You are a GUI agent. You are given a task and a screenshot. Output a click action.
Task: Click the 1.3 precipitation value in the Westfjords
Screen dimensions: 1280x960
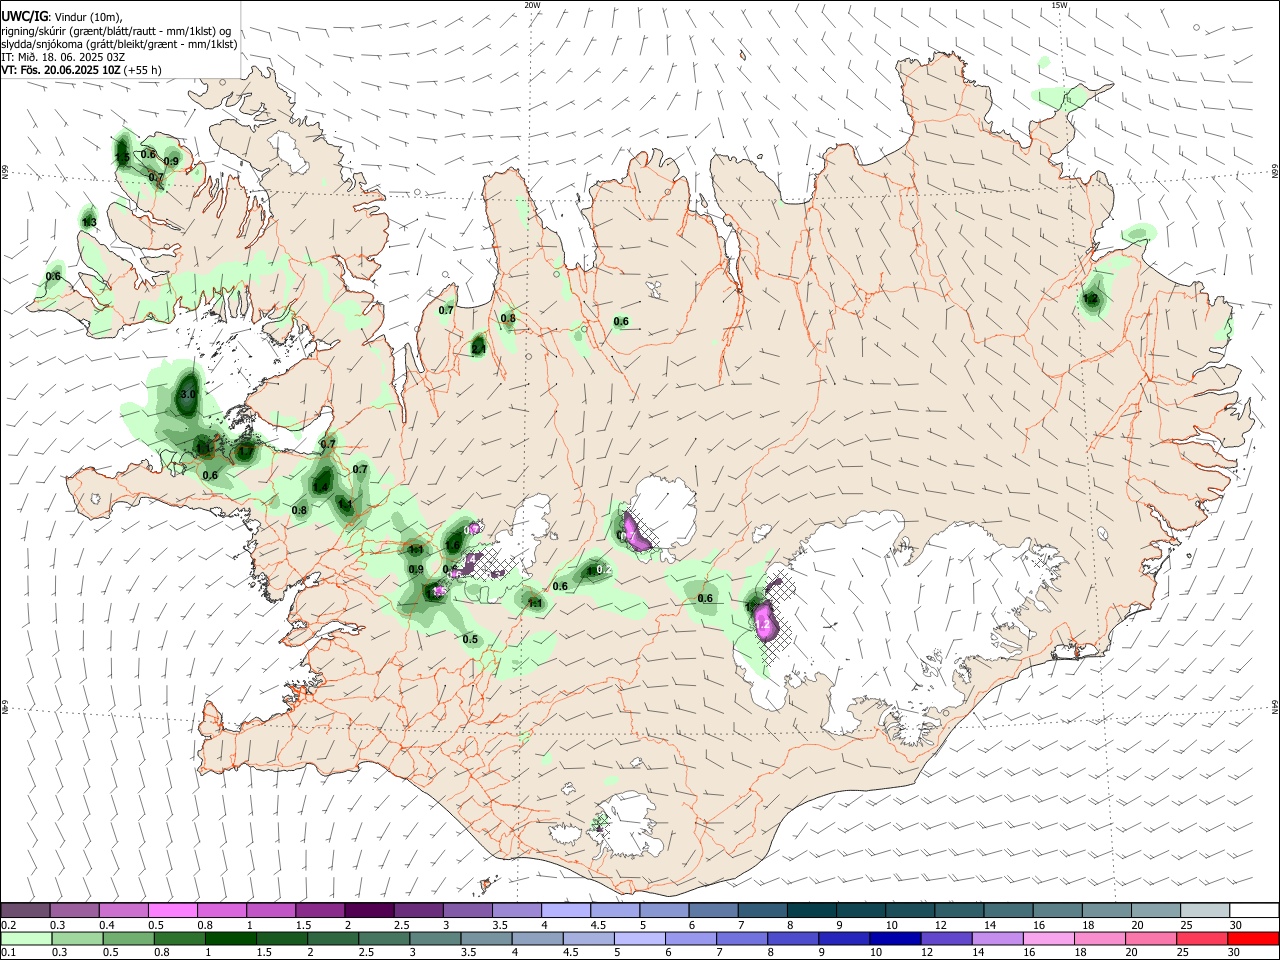tap(89, 222)
